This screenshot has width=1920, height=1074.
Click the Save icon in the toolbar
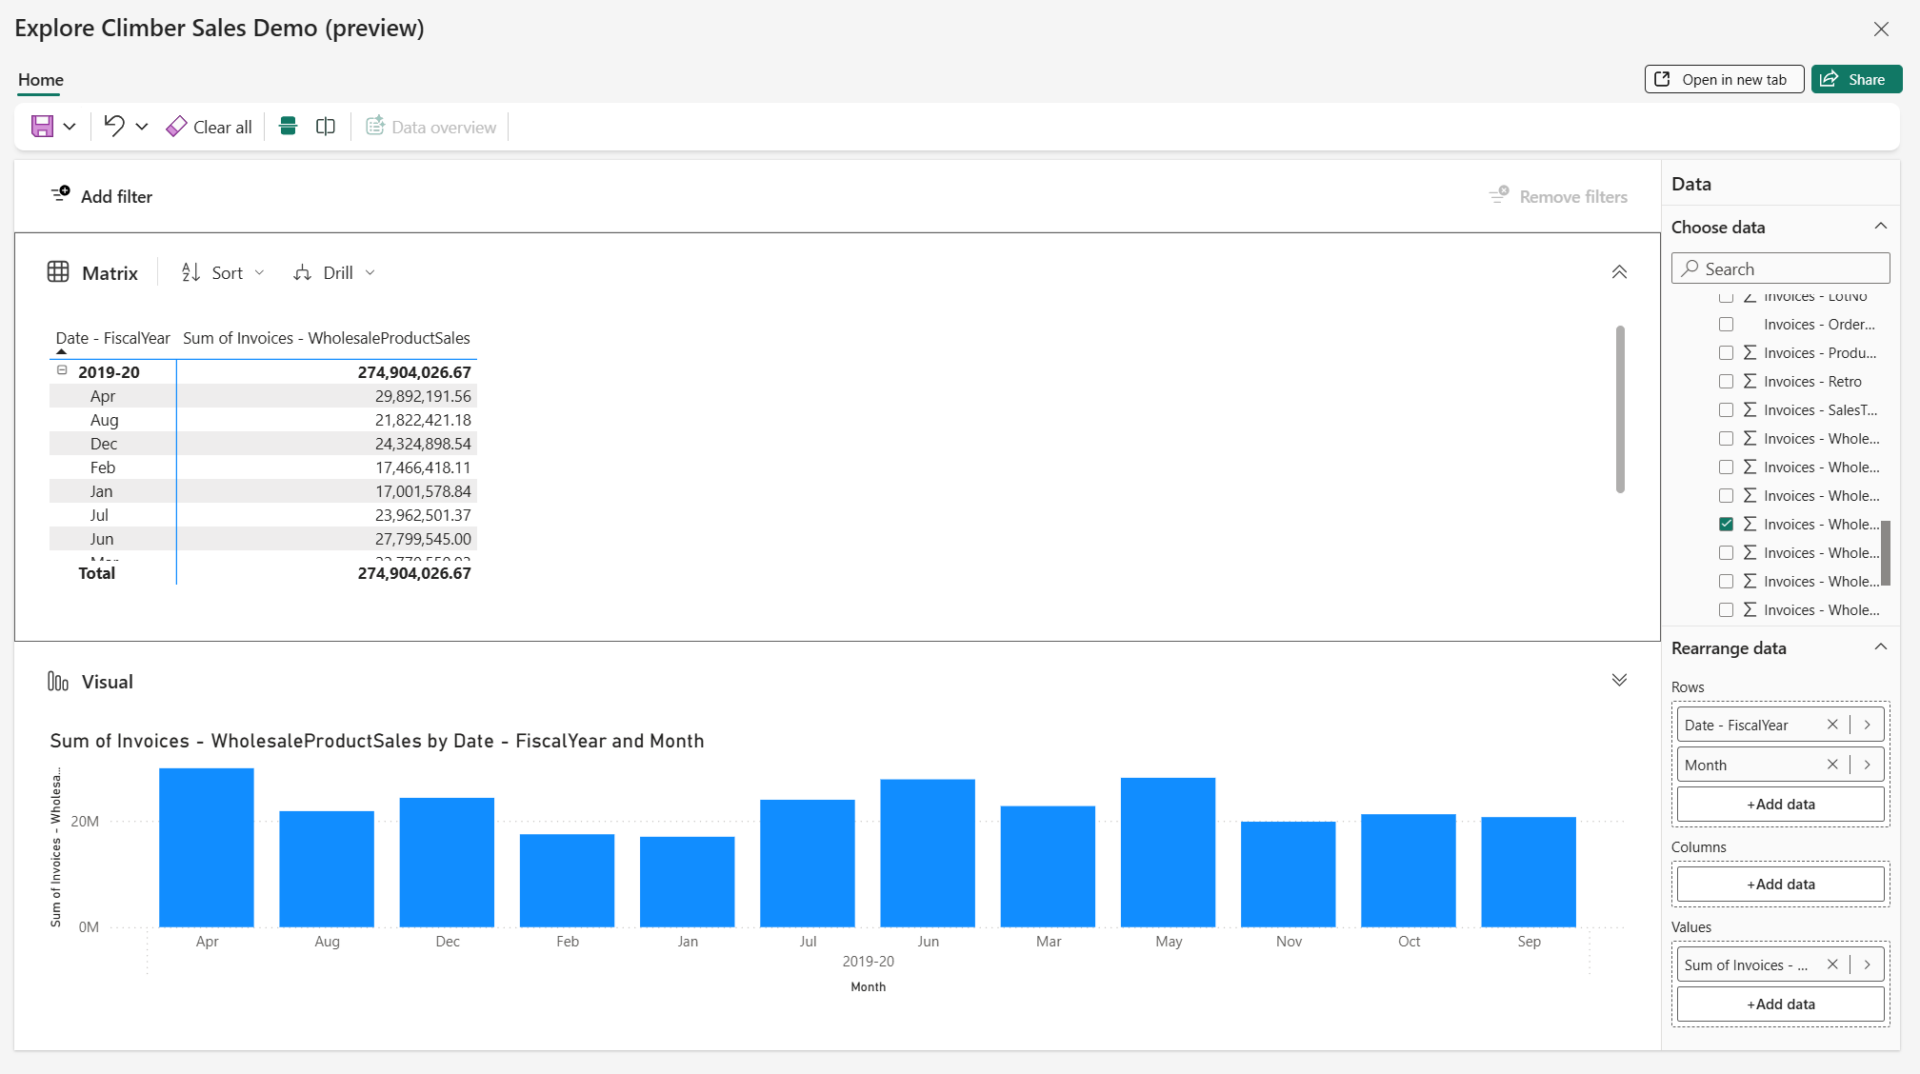[42, 126]
